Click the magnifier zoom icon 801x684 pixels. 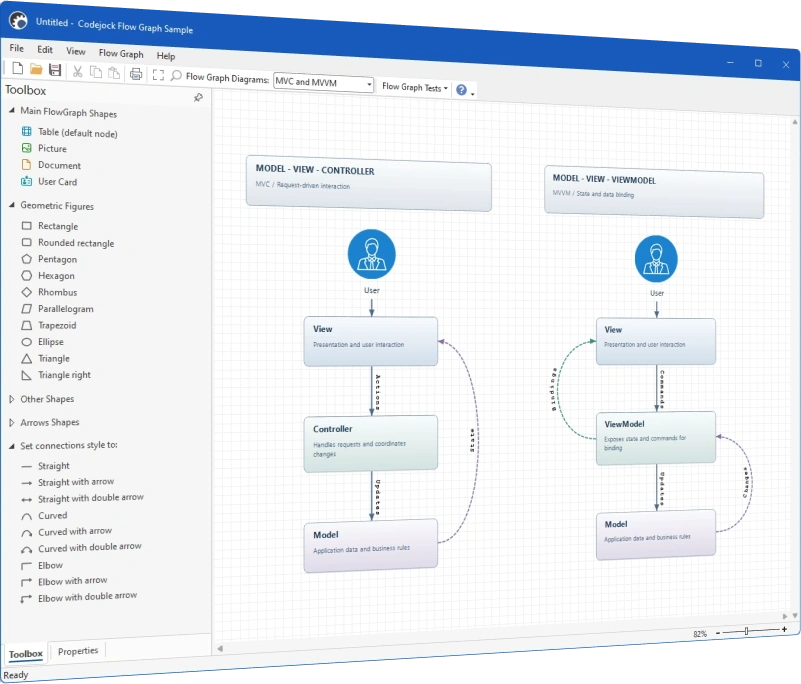(176, 76)
